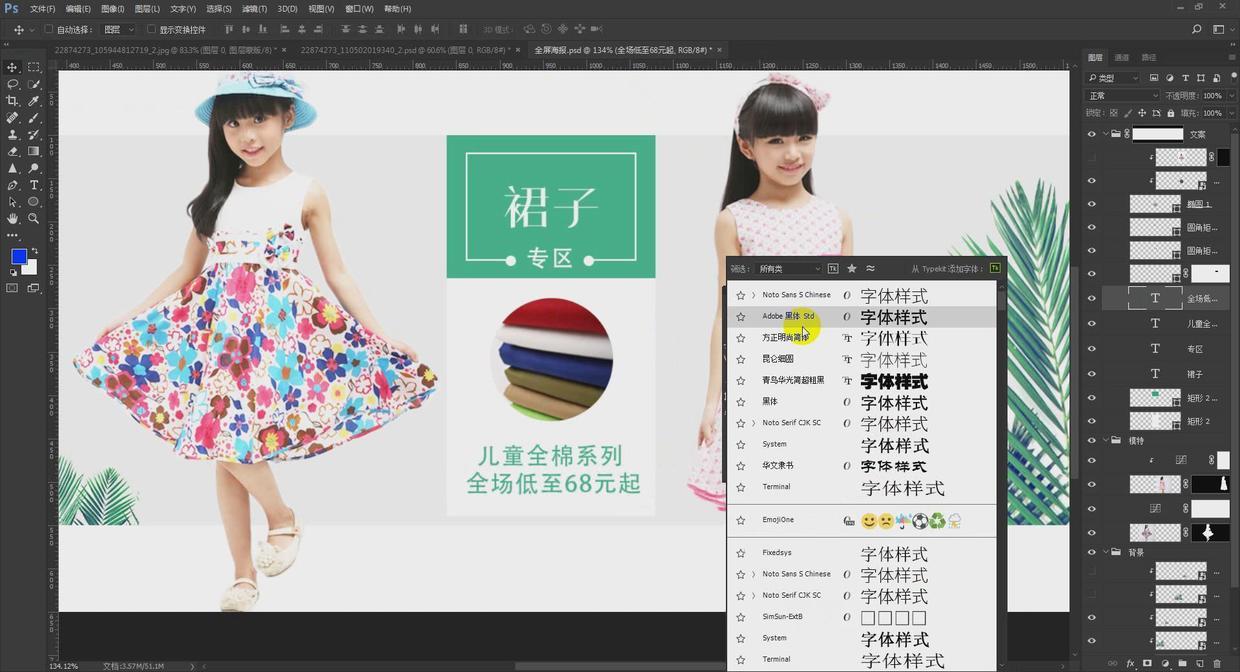Expand the Noto Serif CJK SC family

[x=753, y=423]
